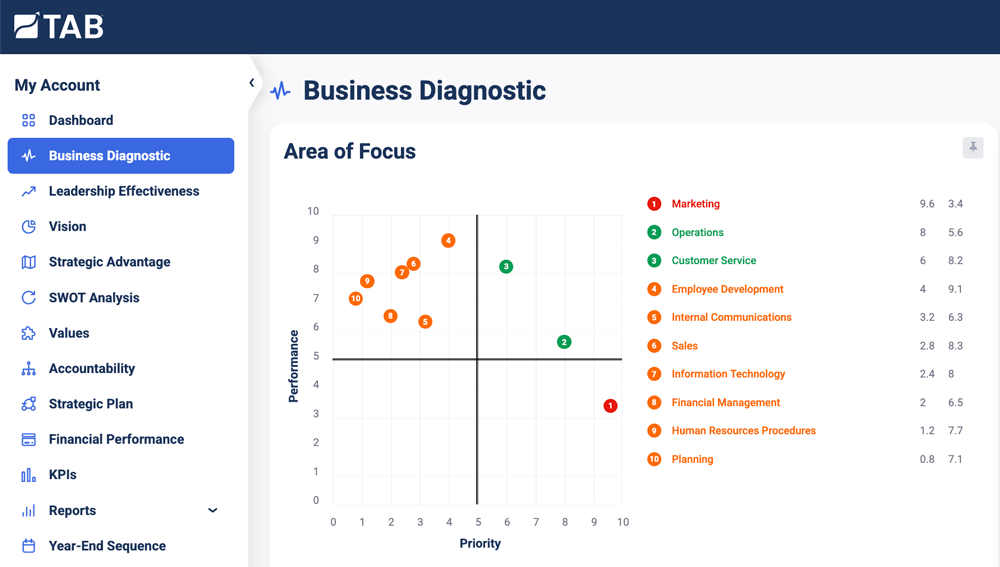Click the Financial Performance card icon
1000x567 pixels.
(29, 440)
